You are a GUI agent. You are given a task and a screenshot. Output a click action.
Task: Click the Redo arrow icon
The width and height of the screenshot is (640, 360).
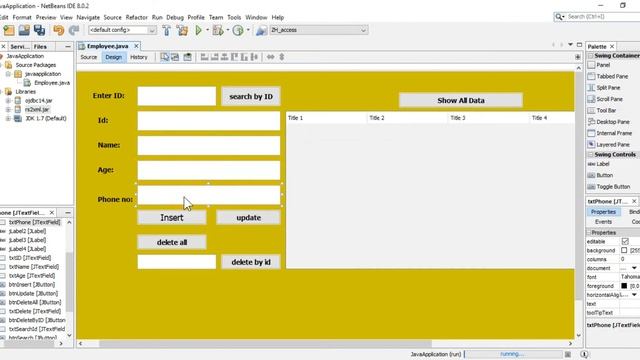click(x=74, y=30)
